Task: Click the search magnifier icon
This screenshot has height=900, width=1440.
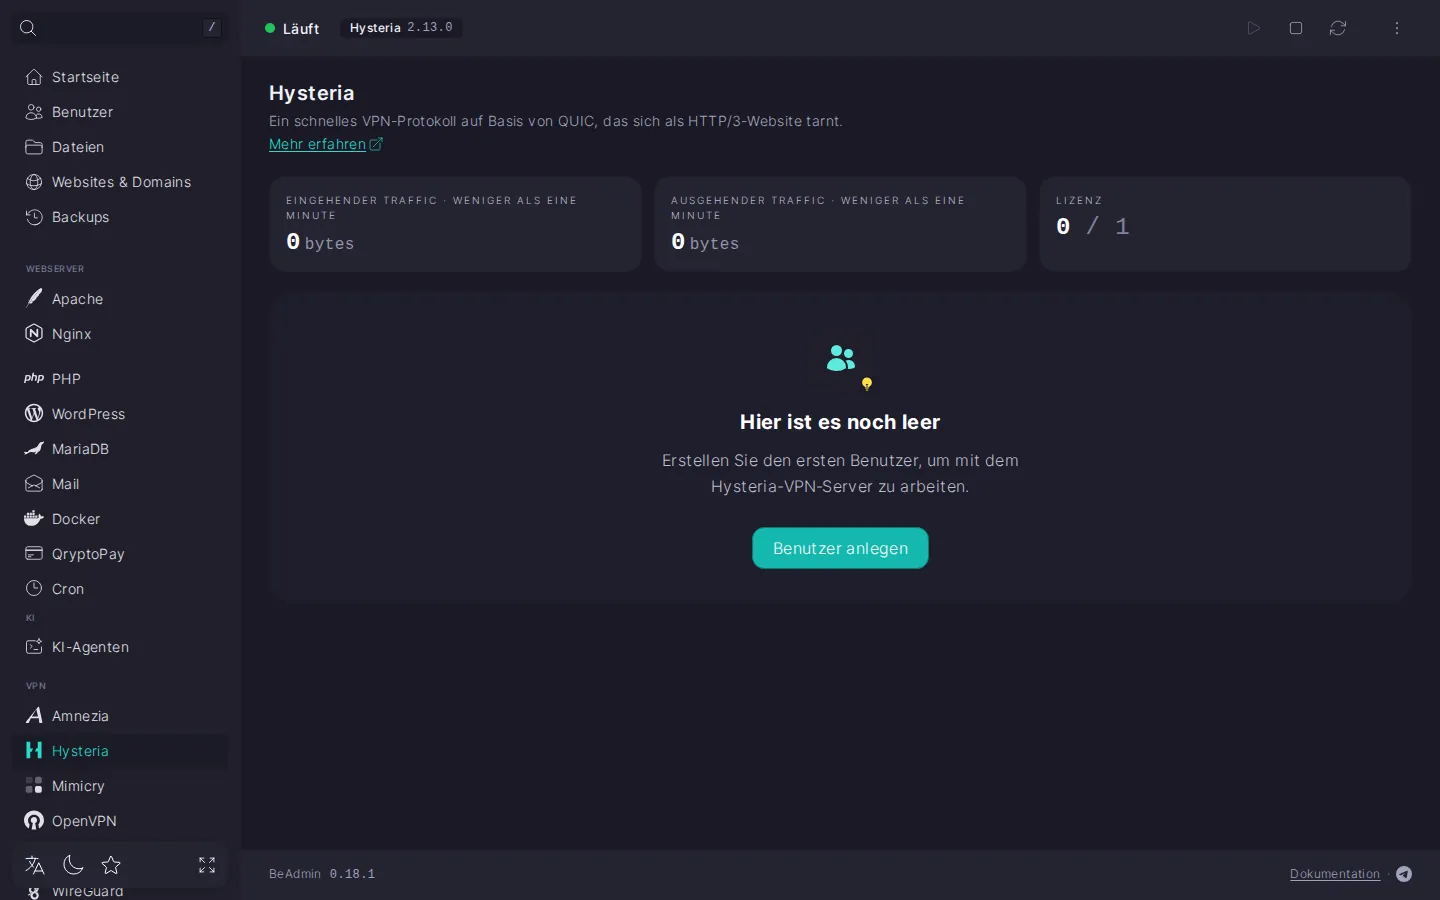Action: 28,28
